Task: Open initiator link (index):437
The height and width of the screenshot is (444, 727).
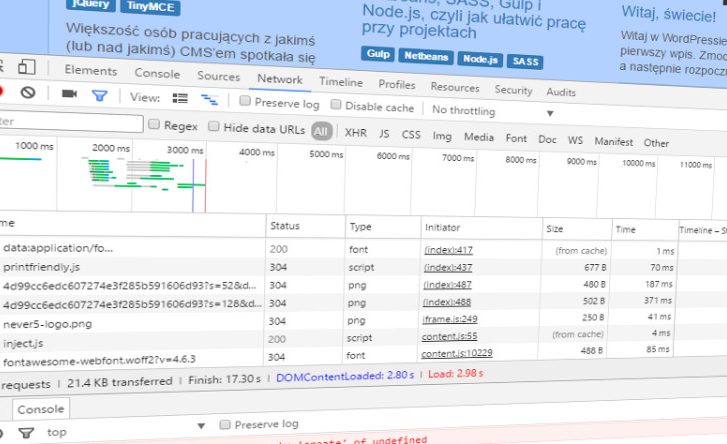Action: pyautogui.click(x=447, y=268)
